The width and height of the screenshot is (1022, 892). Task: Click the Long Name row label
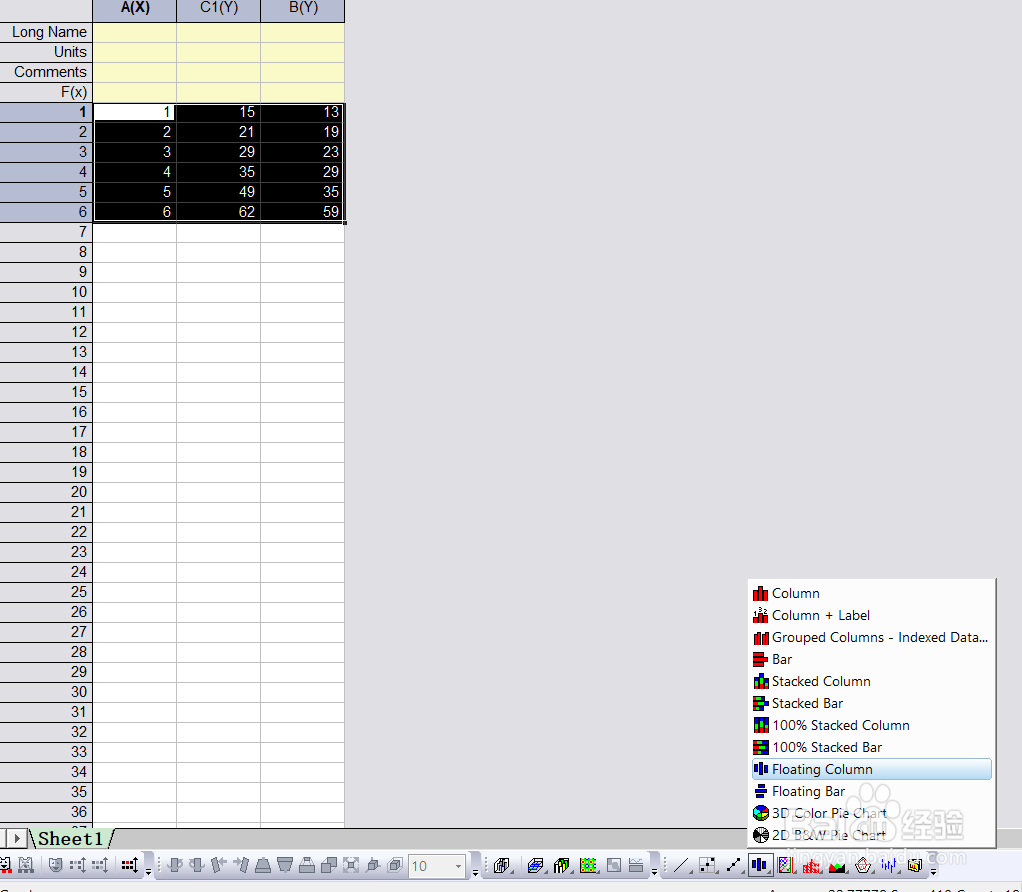[x=46, y=32]
